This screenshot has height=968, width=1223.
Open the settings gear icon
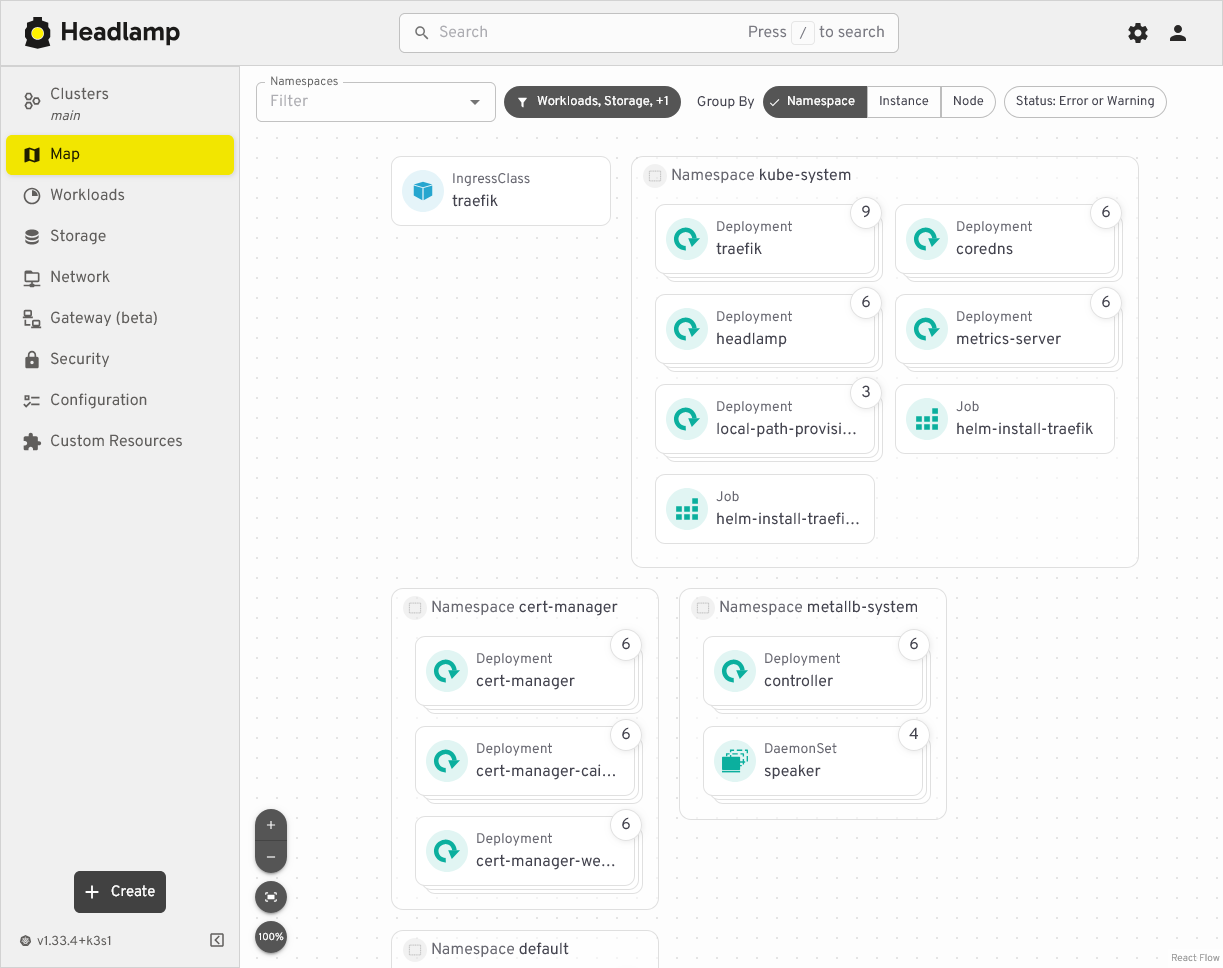(x=1138, y=33)
